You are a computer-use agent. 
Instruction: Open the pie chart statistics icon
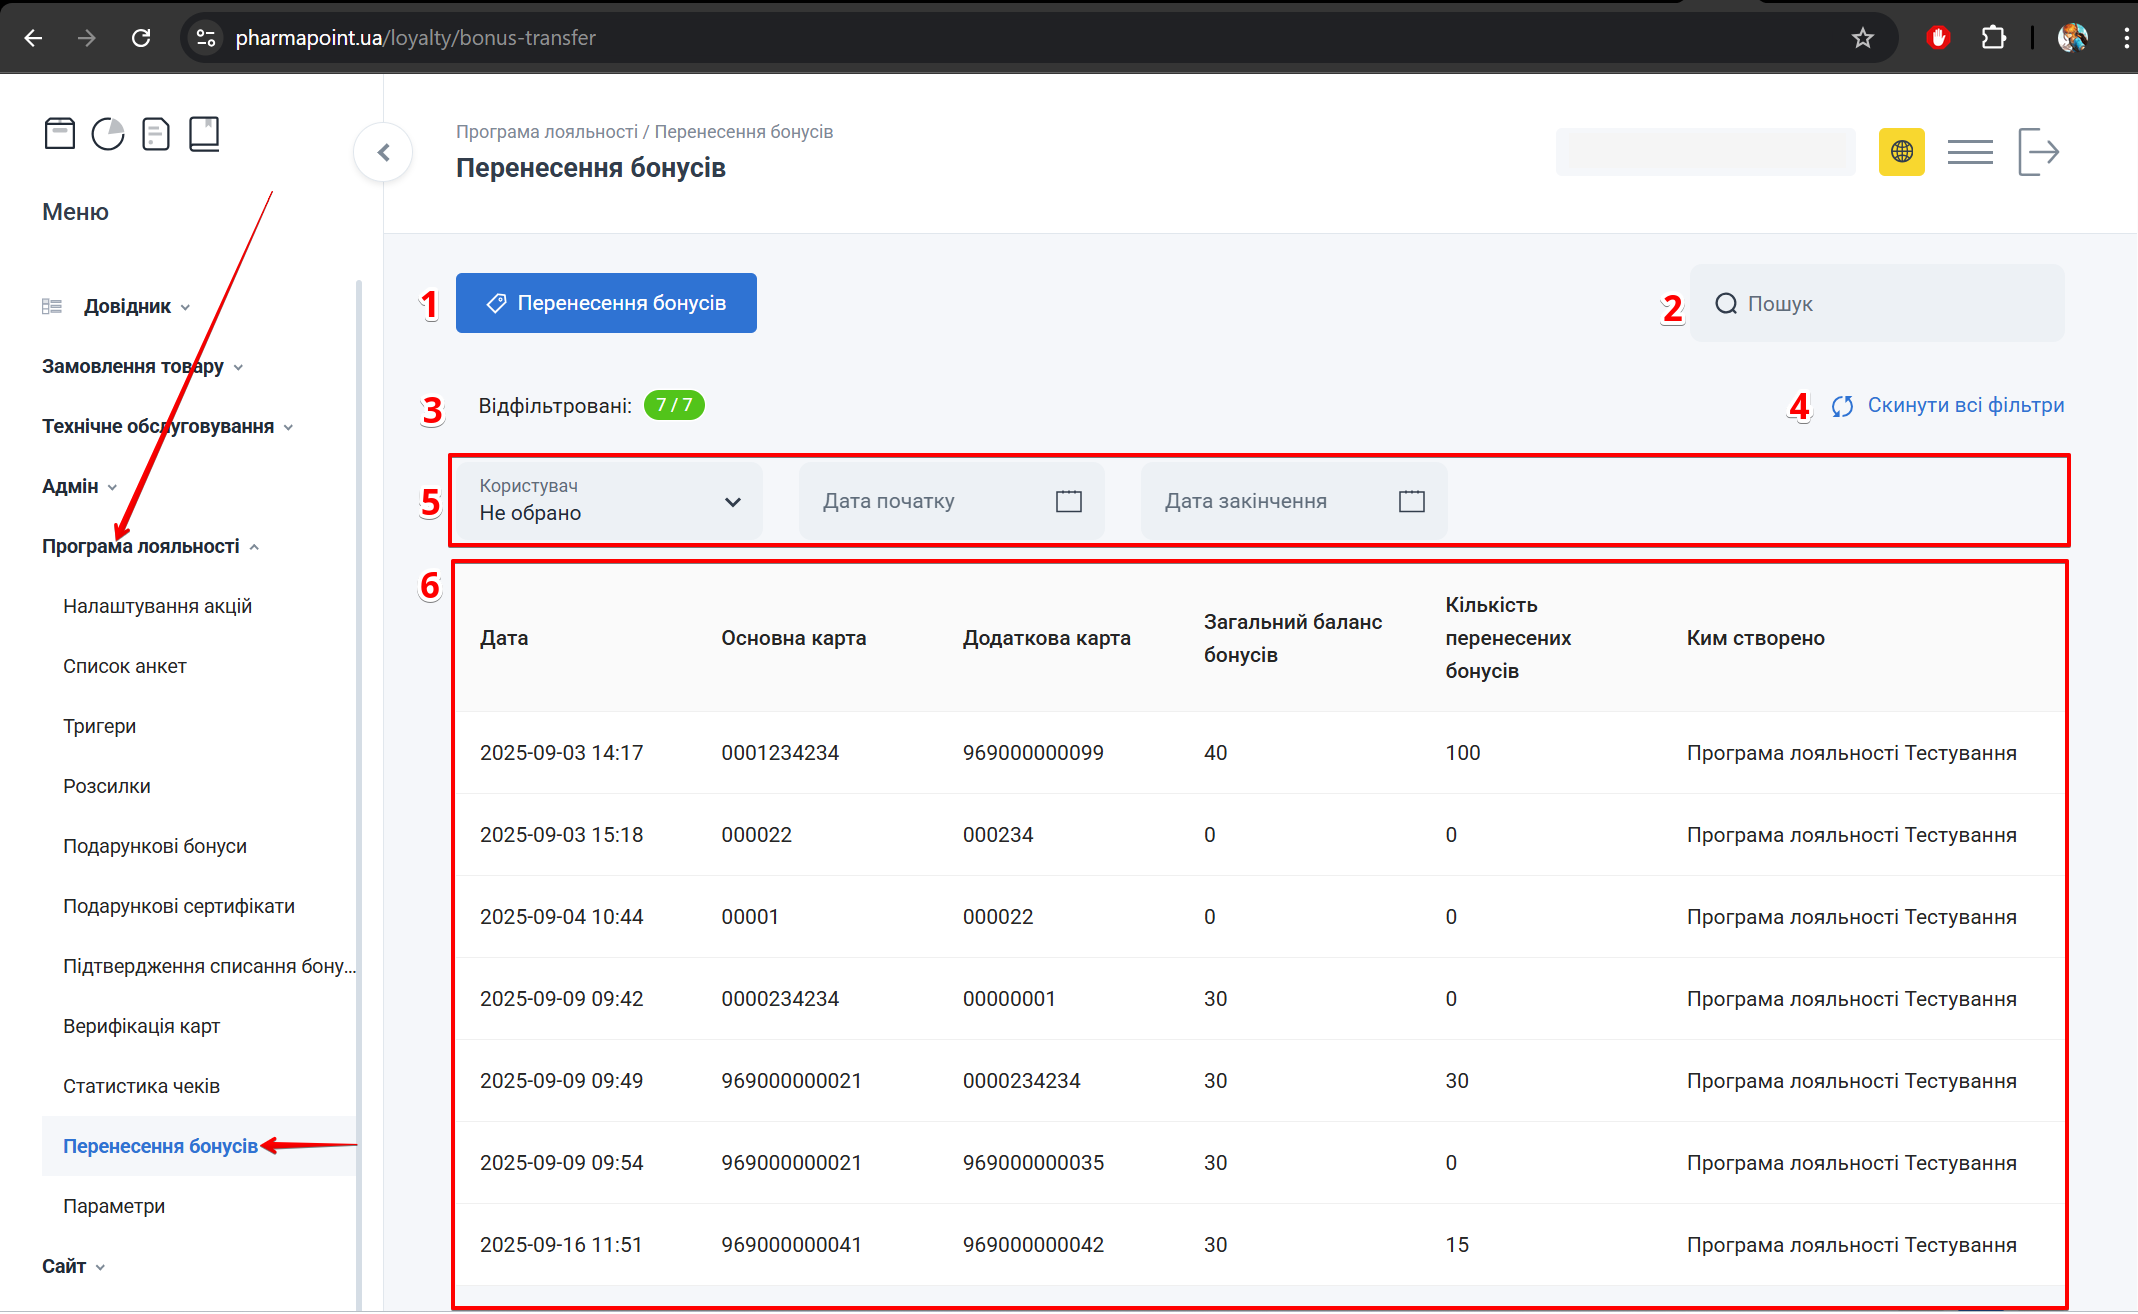(108, 133)
